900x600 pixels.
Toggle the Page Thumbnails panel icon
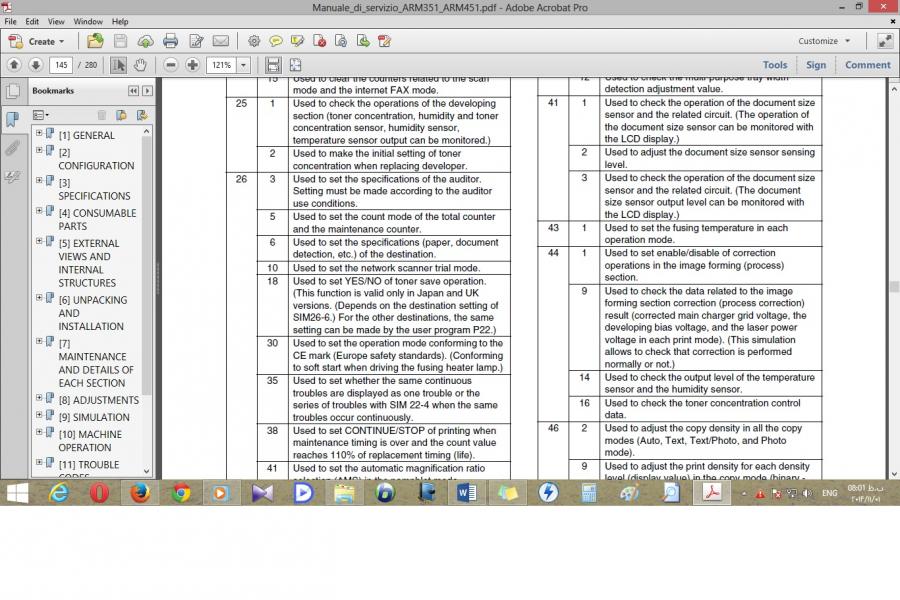(12, 91)
